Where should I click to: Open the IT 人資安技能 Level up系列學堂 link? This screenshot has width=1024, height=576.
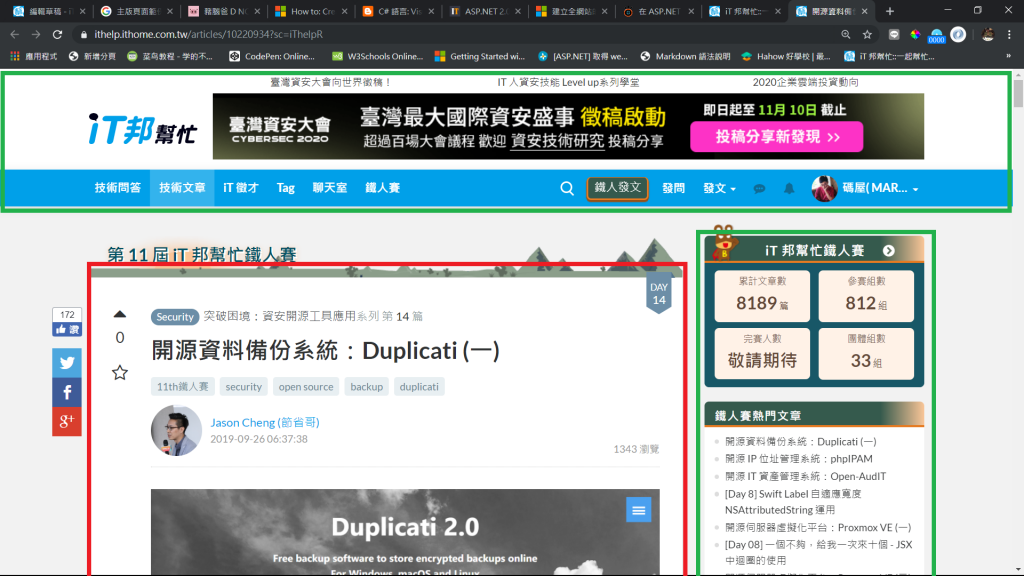(x=568, y=82)
